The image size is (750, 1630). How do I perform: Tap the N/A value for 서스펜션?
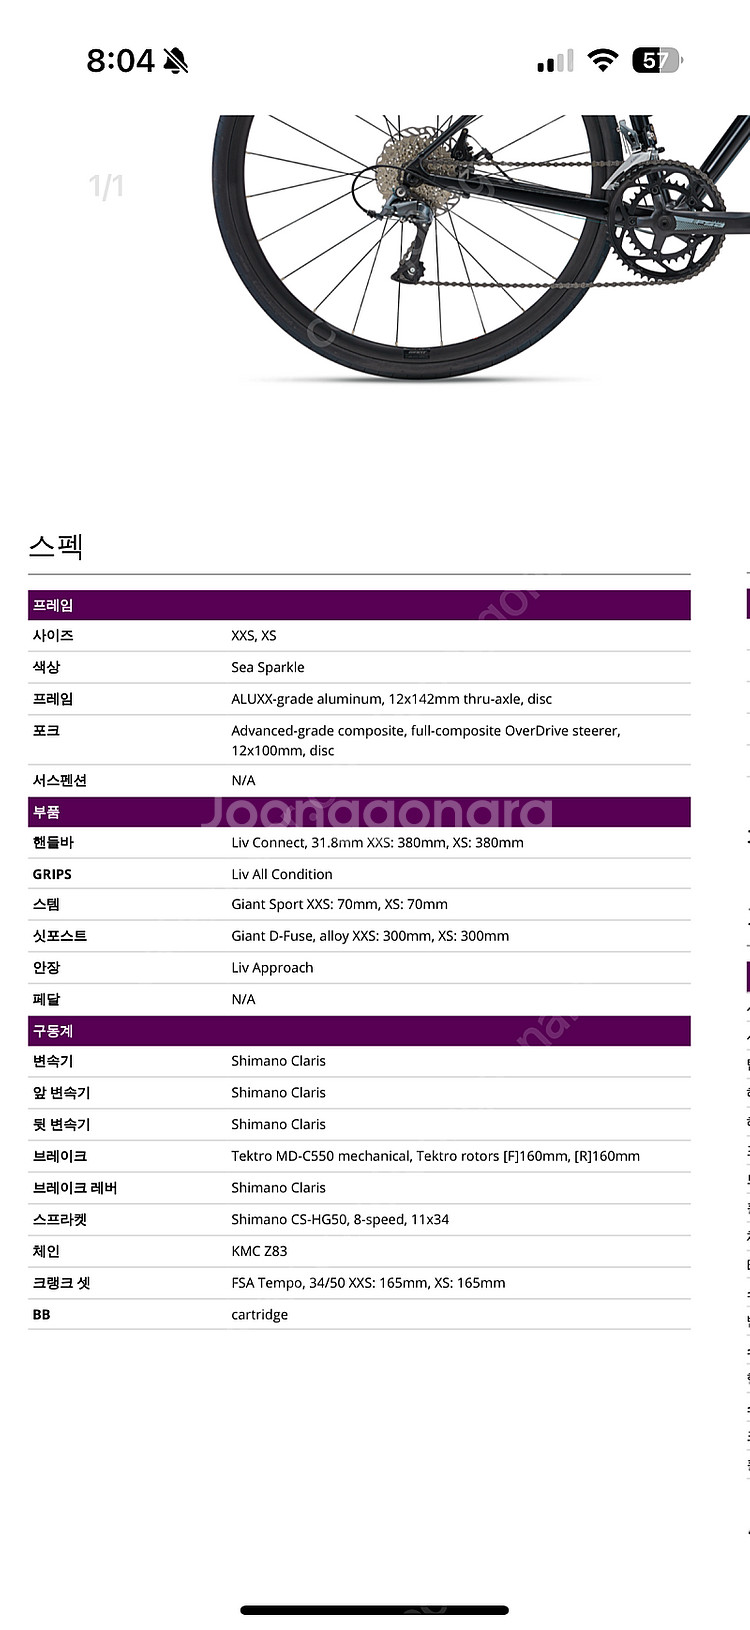[x=243, y=780]
